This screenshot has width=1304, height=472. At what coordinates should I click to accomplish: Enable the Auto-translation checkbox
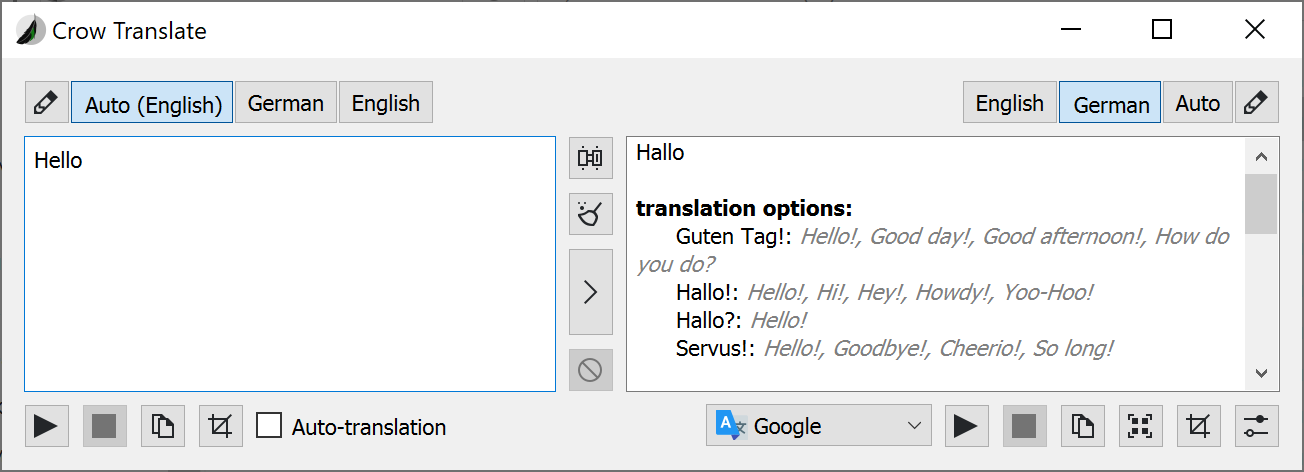click(269, 427)
